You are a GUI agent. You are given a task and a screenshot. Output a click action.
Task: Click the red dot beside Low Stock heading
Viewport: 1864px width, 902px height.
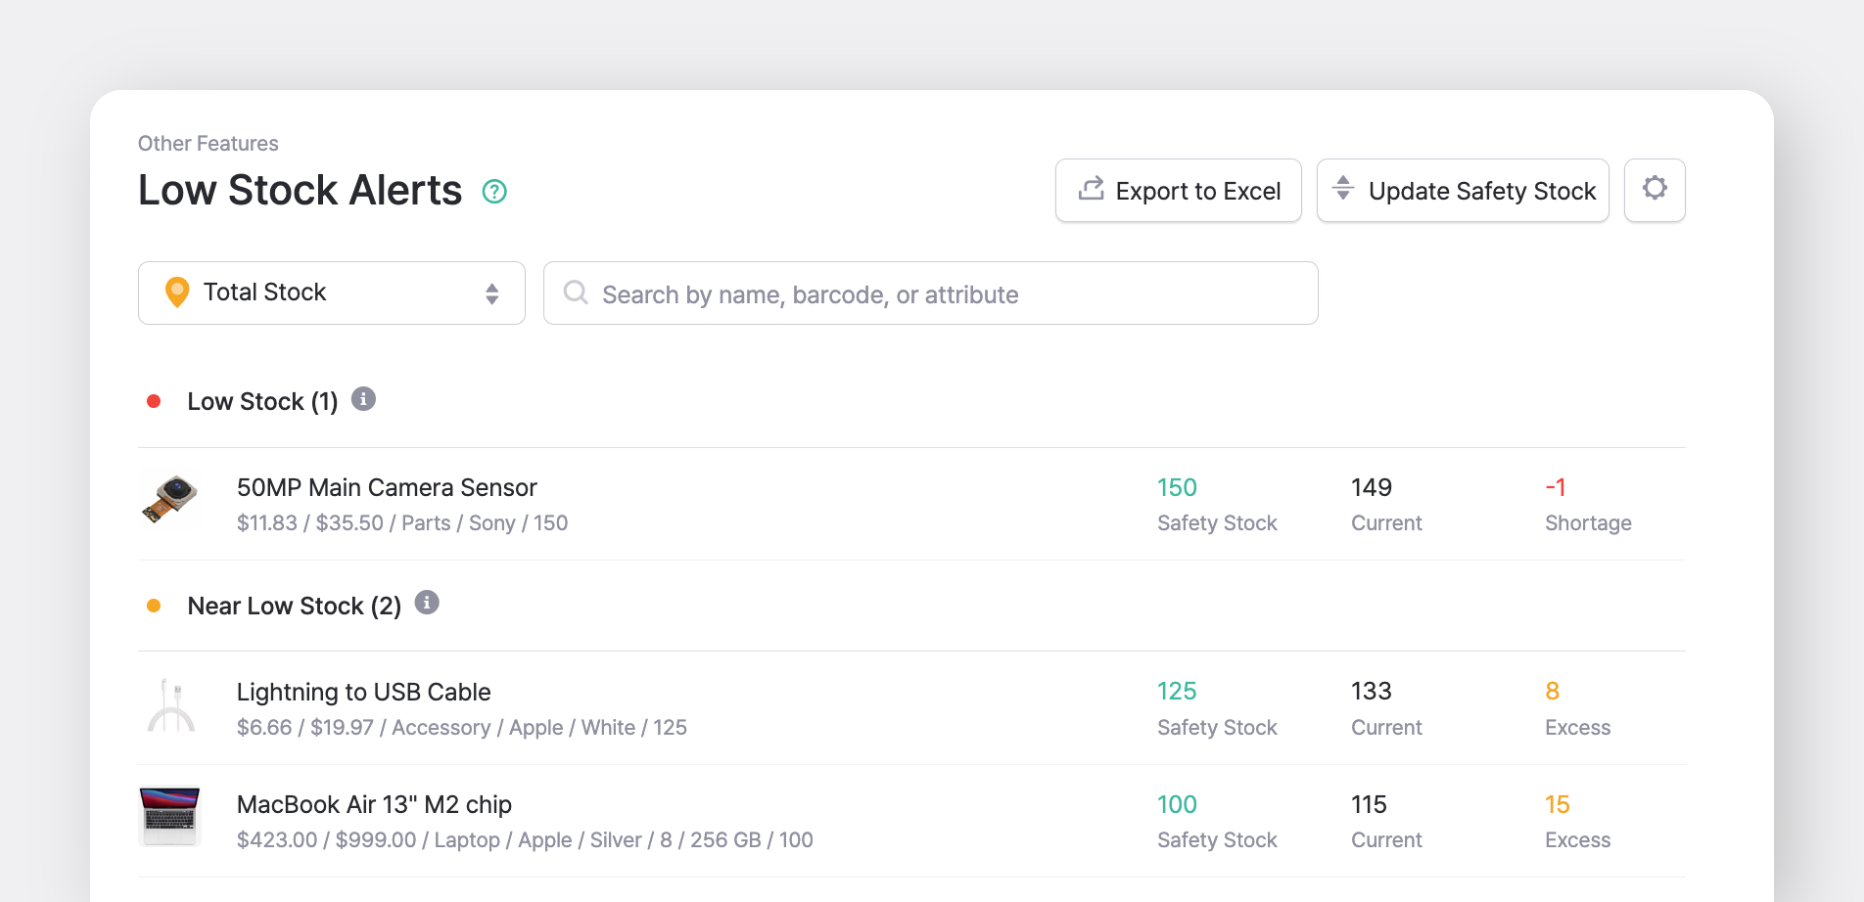click(154, 401)
